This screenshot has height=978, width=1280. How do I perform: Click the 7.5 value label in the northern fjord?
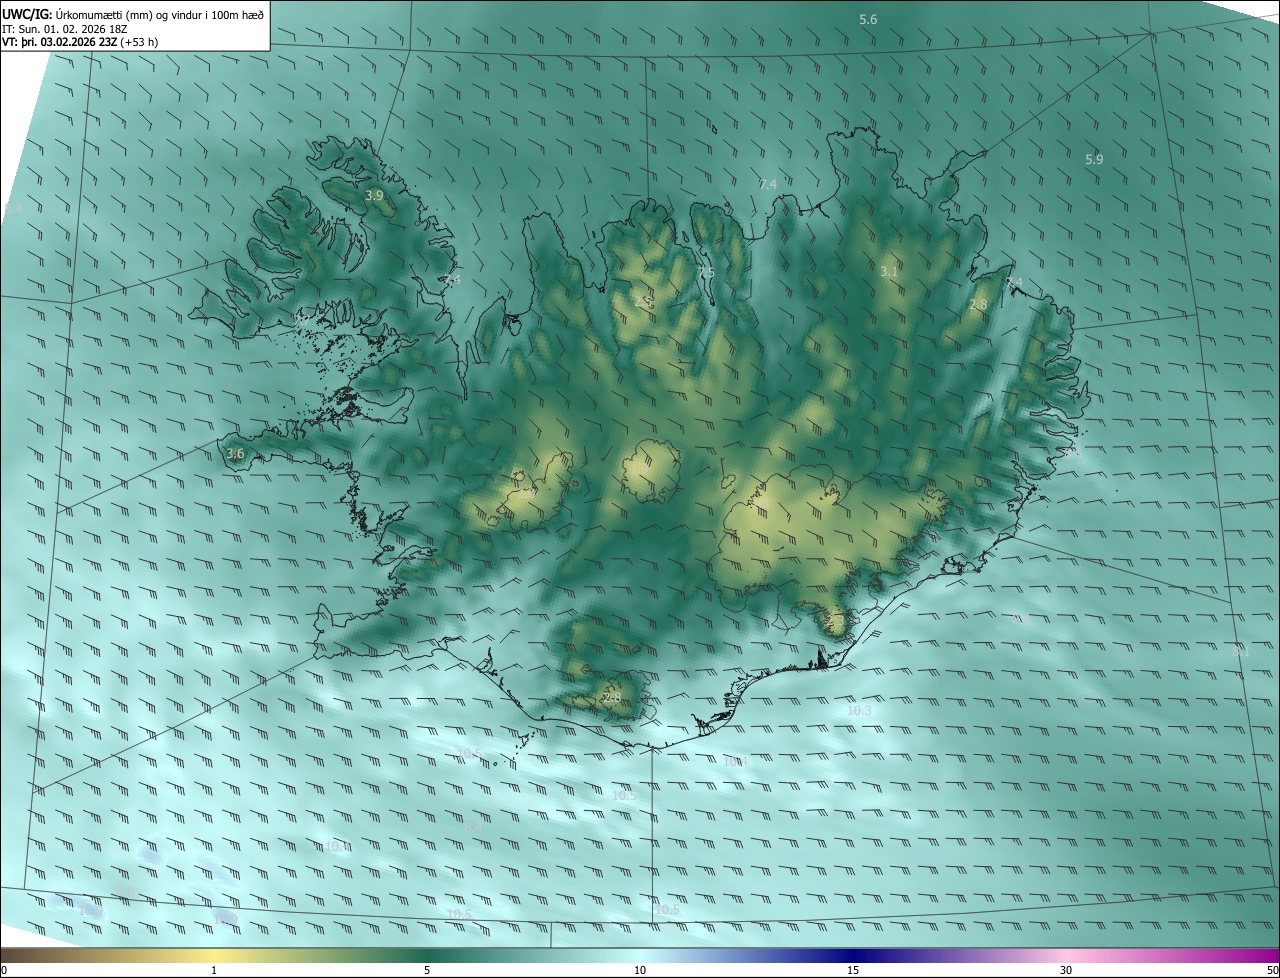coord(706,272)
